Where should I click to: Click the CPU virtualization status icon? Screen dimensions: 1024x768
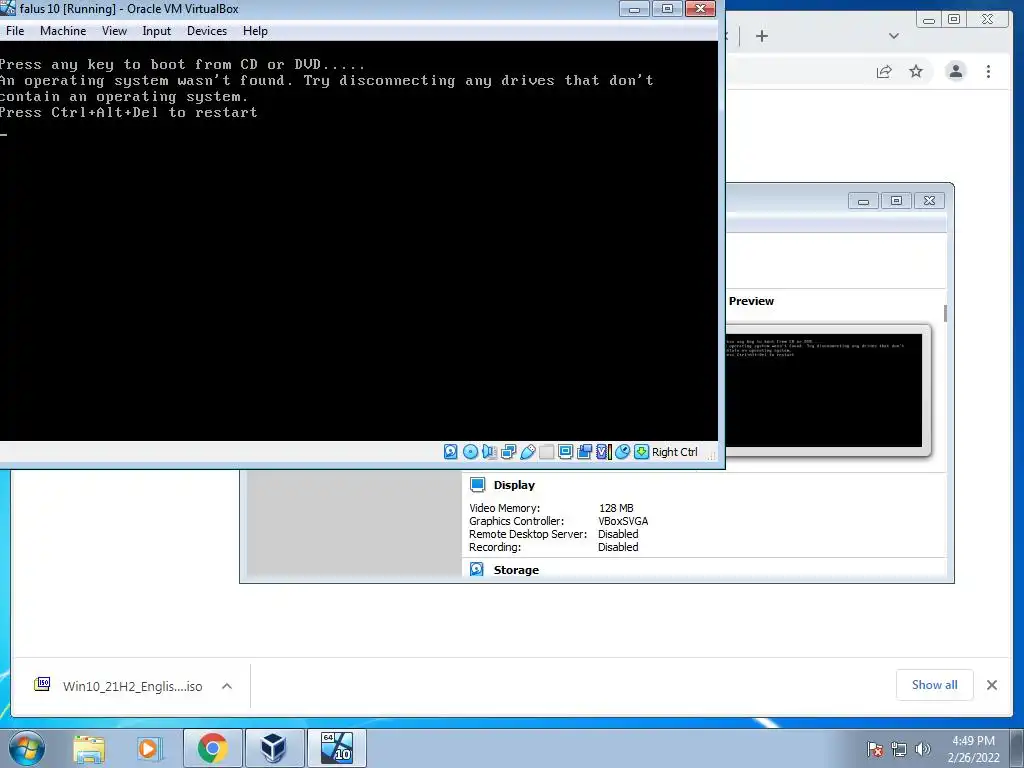pyautogui.click(x=603, y=452)
